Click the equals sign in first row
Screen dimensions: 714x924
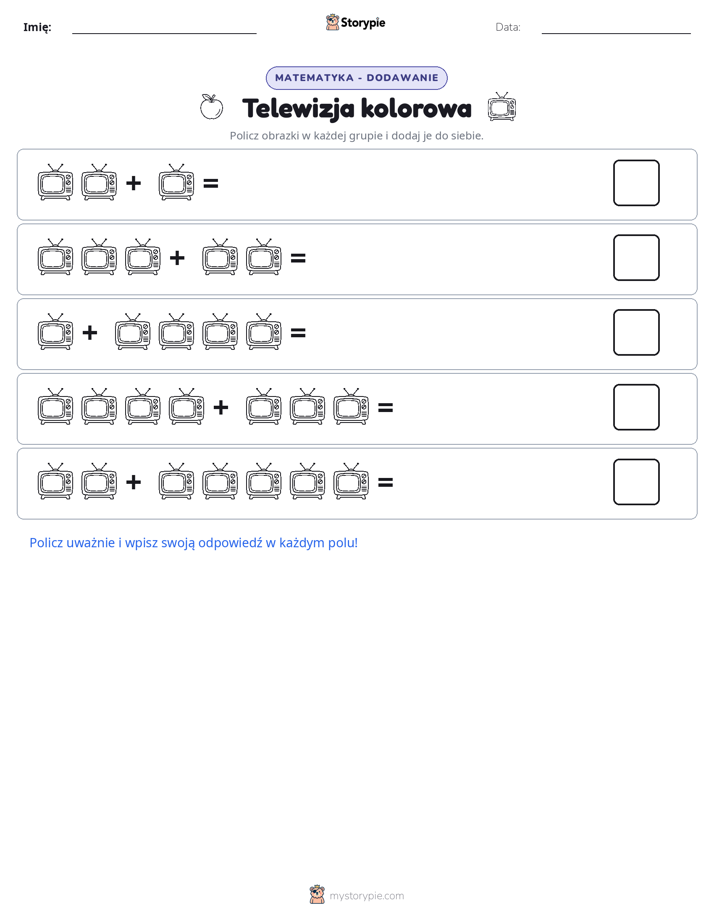211,183
